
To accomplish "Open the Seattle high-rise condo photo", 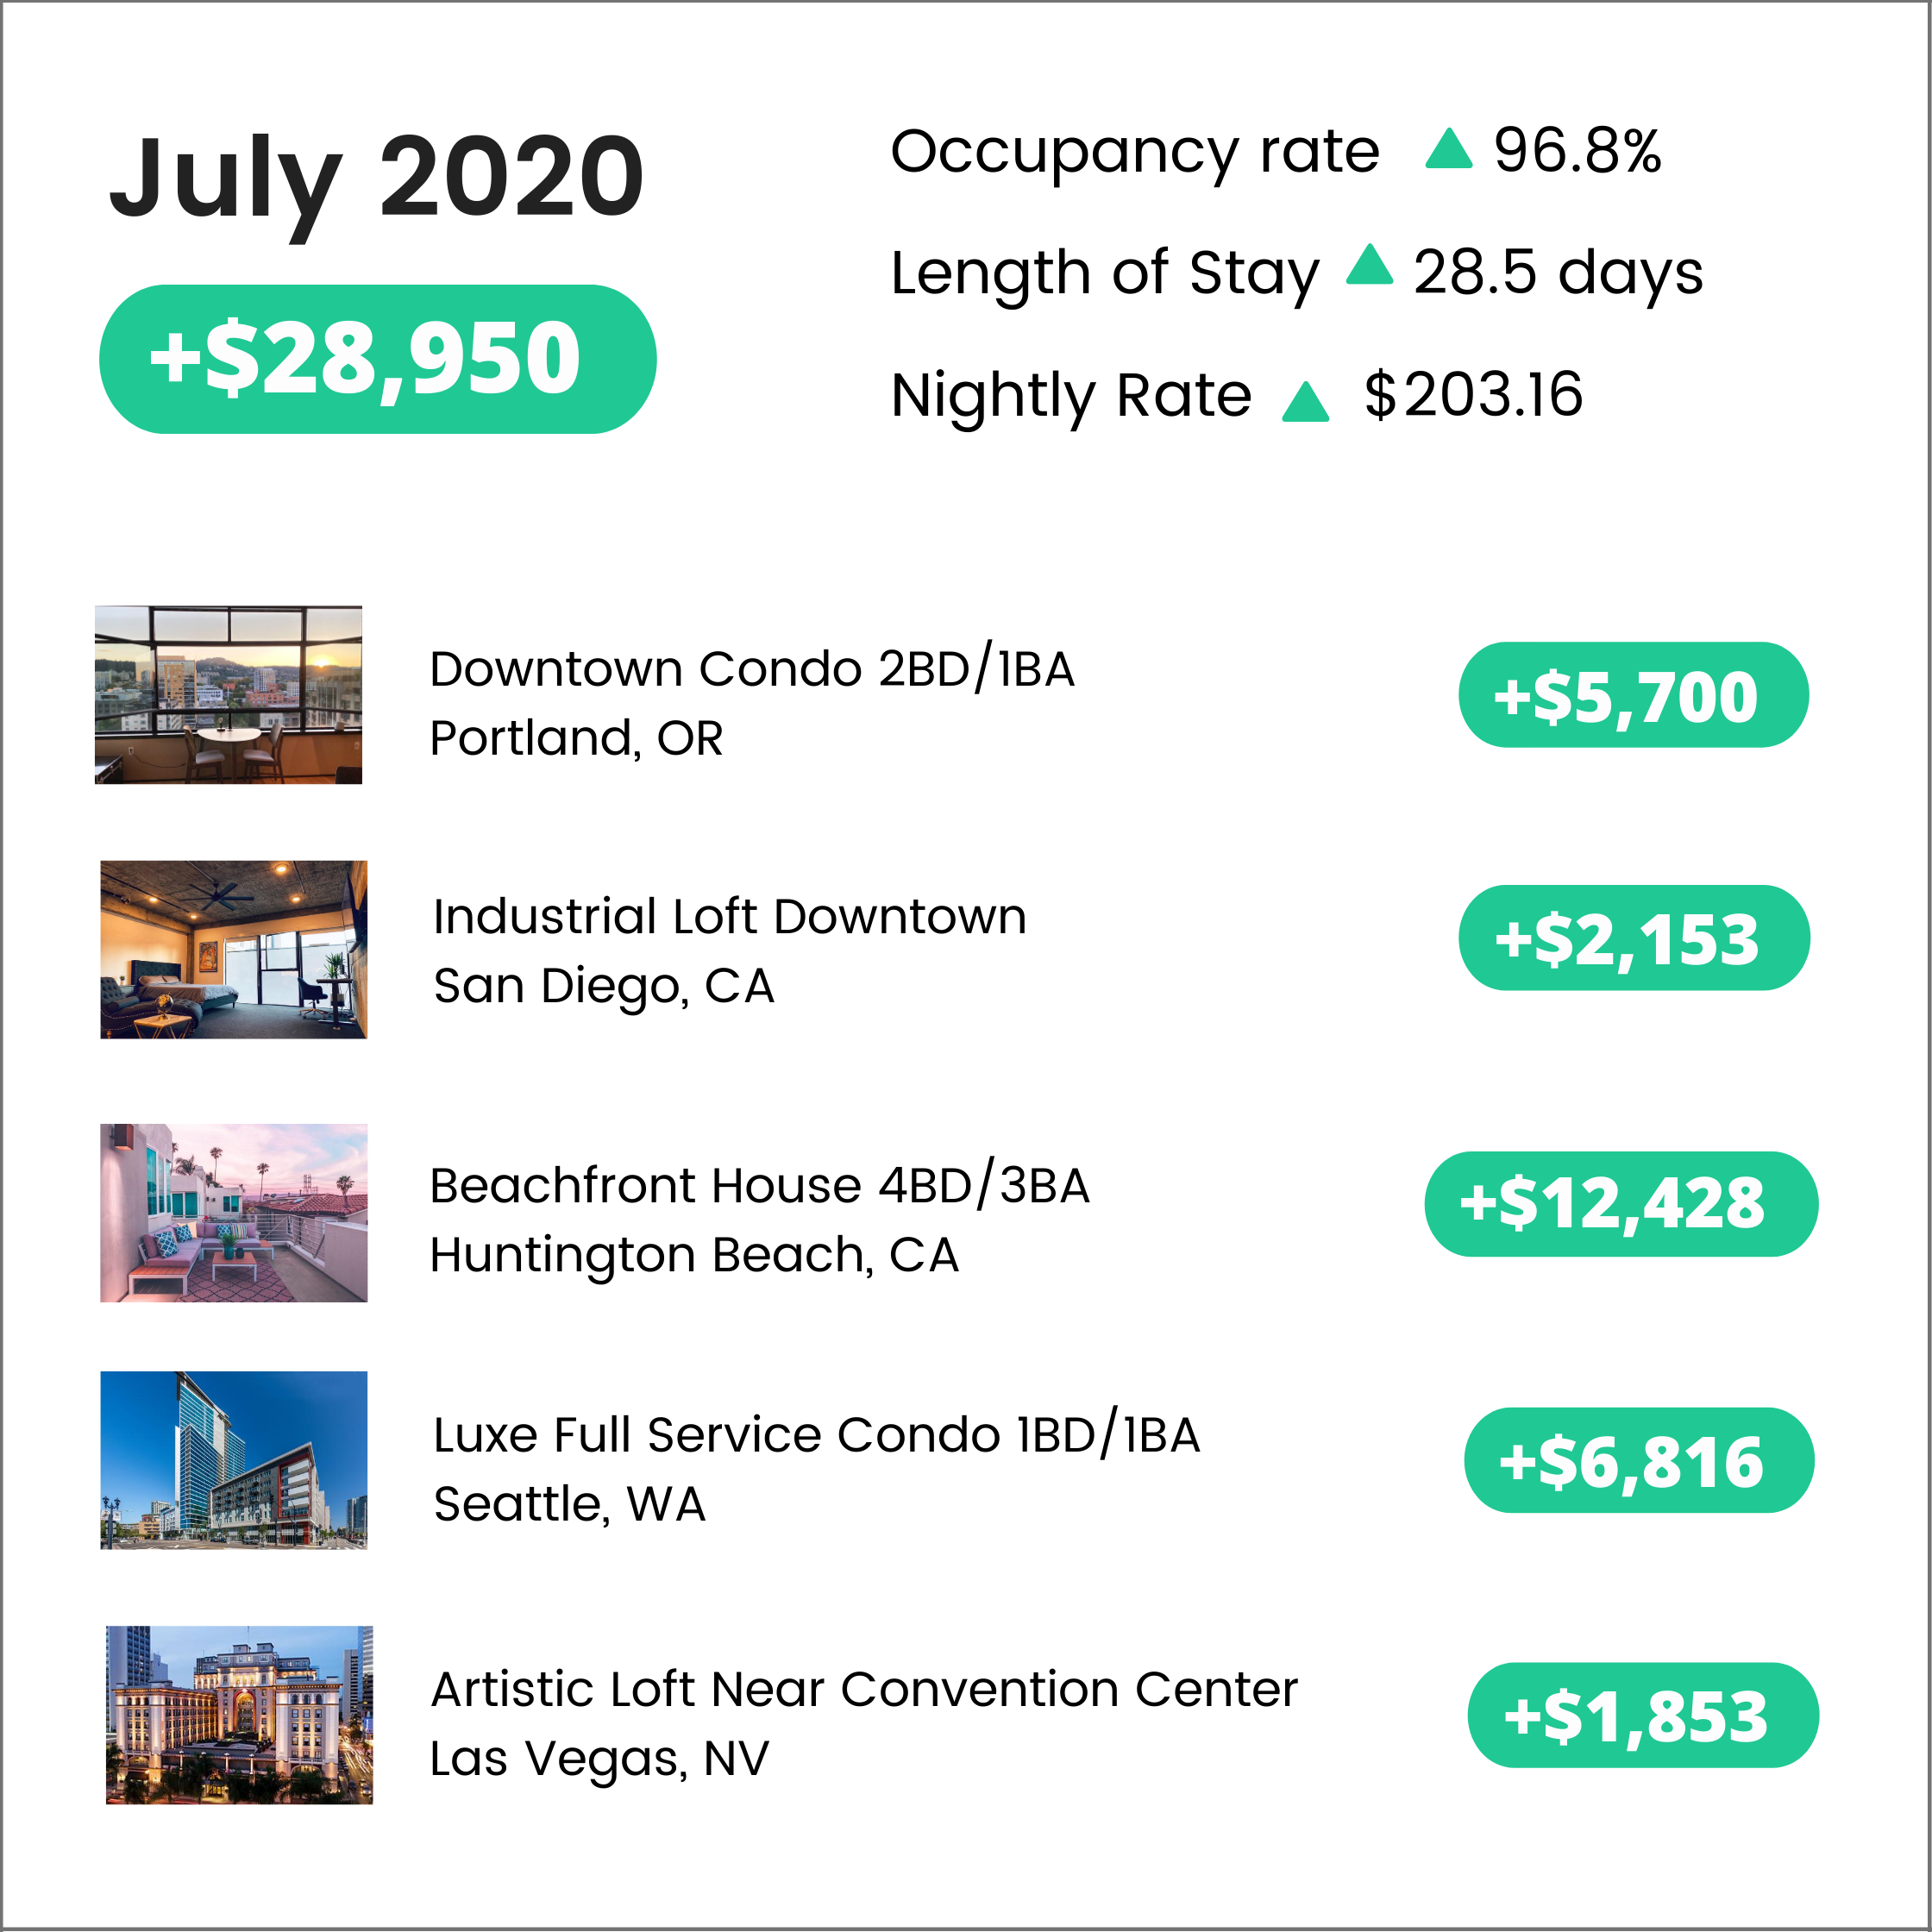I will pos(233,1459).
